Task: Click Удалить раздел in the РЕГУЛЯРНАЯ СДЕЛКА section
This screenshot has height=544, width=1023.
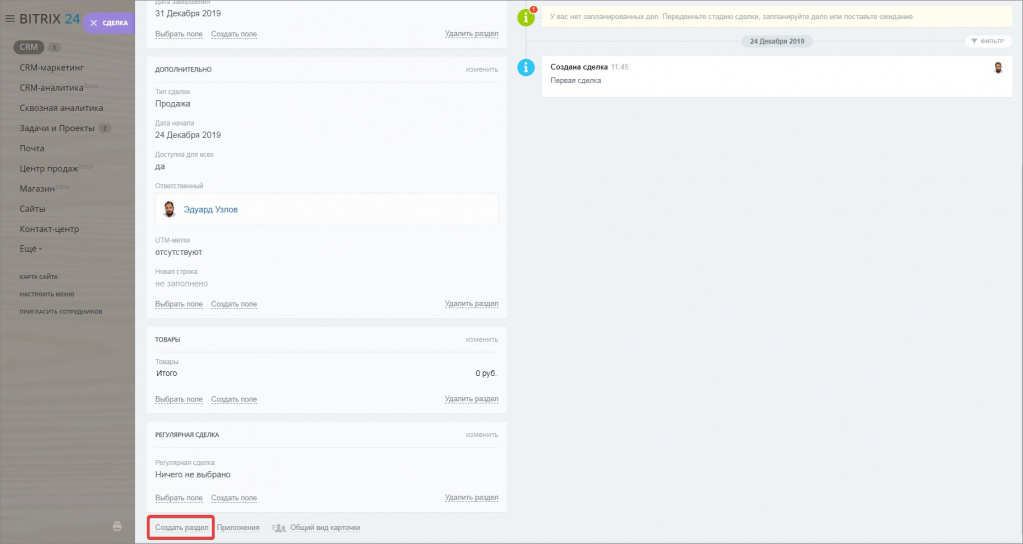Action: click(x=471, y=497)
